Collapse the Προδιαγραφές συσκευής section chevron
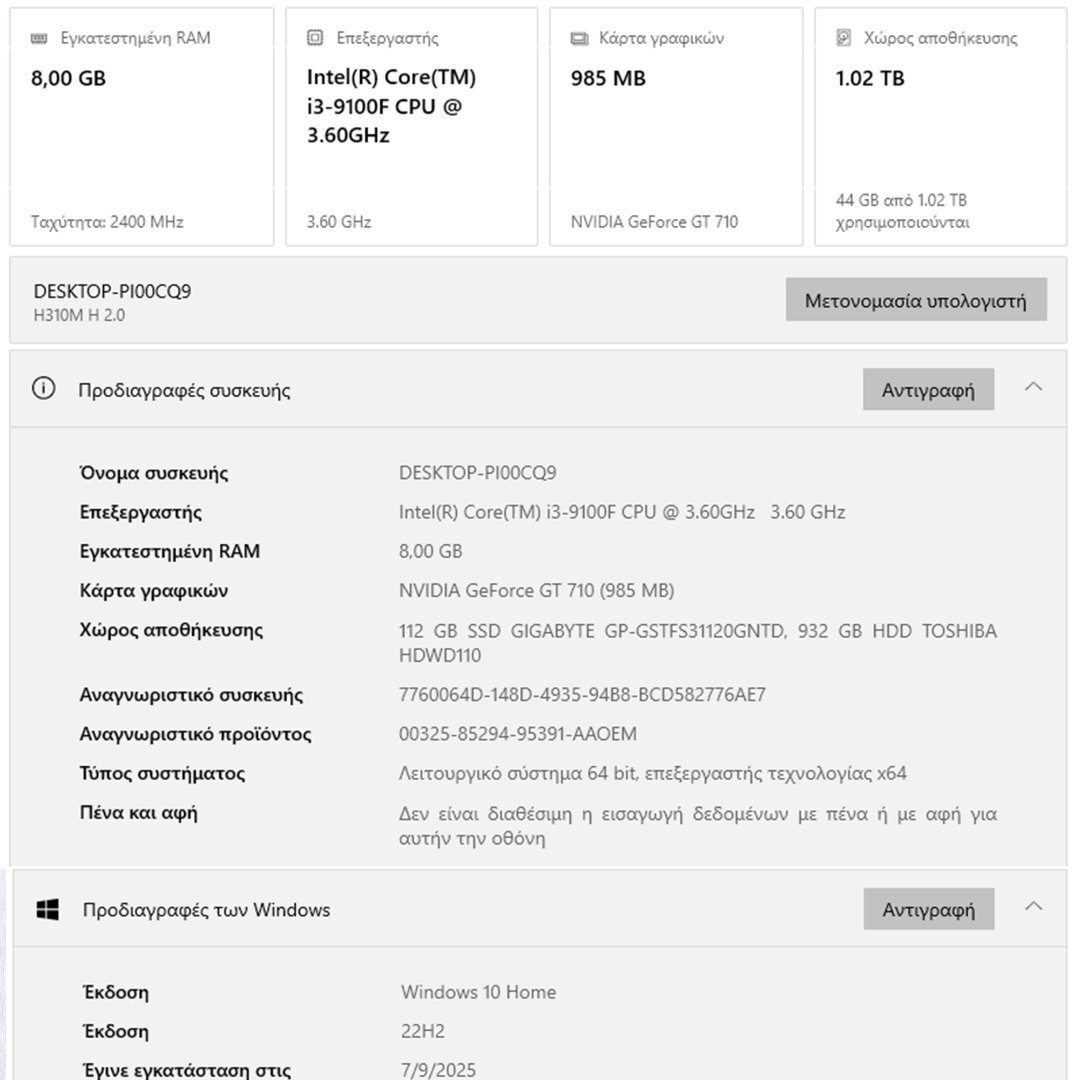 1034,387
